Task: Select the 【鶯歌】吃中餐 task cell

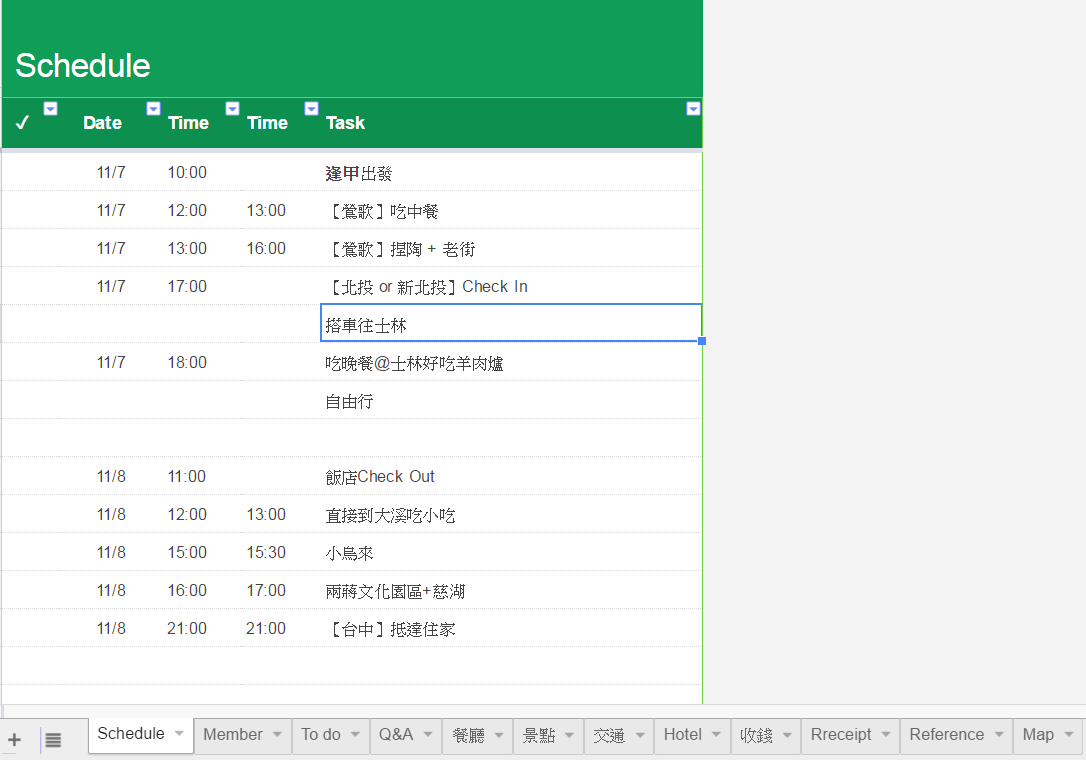Action: pyautogui.click(x=511, y=211)
